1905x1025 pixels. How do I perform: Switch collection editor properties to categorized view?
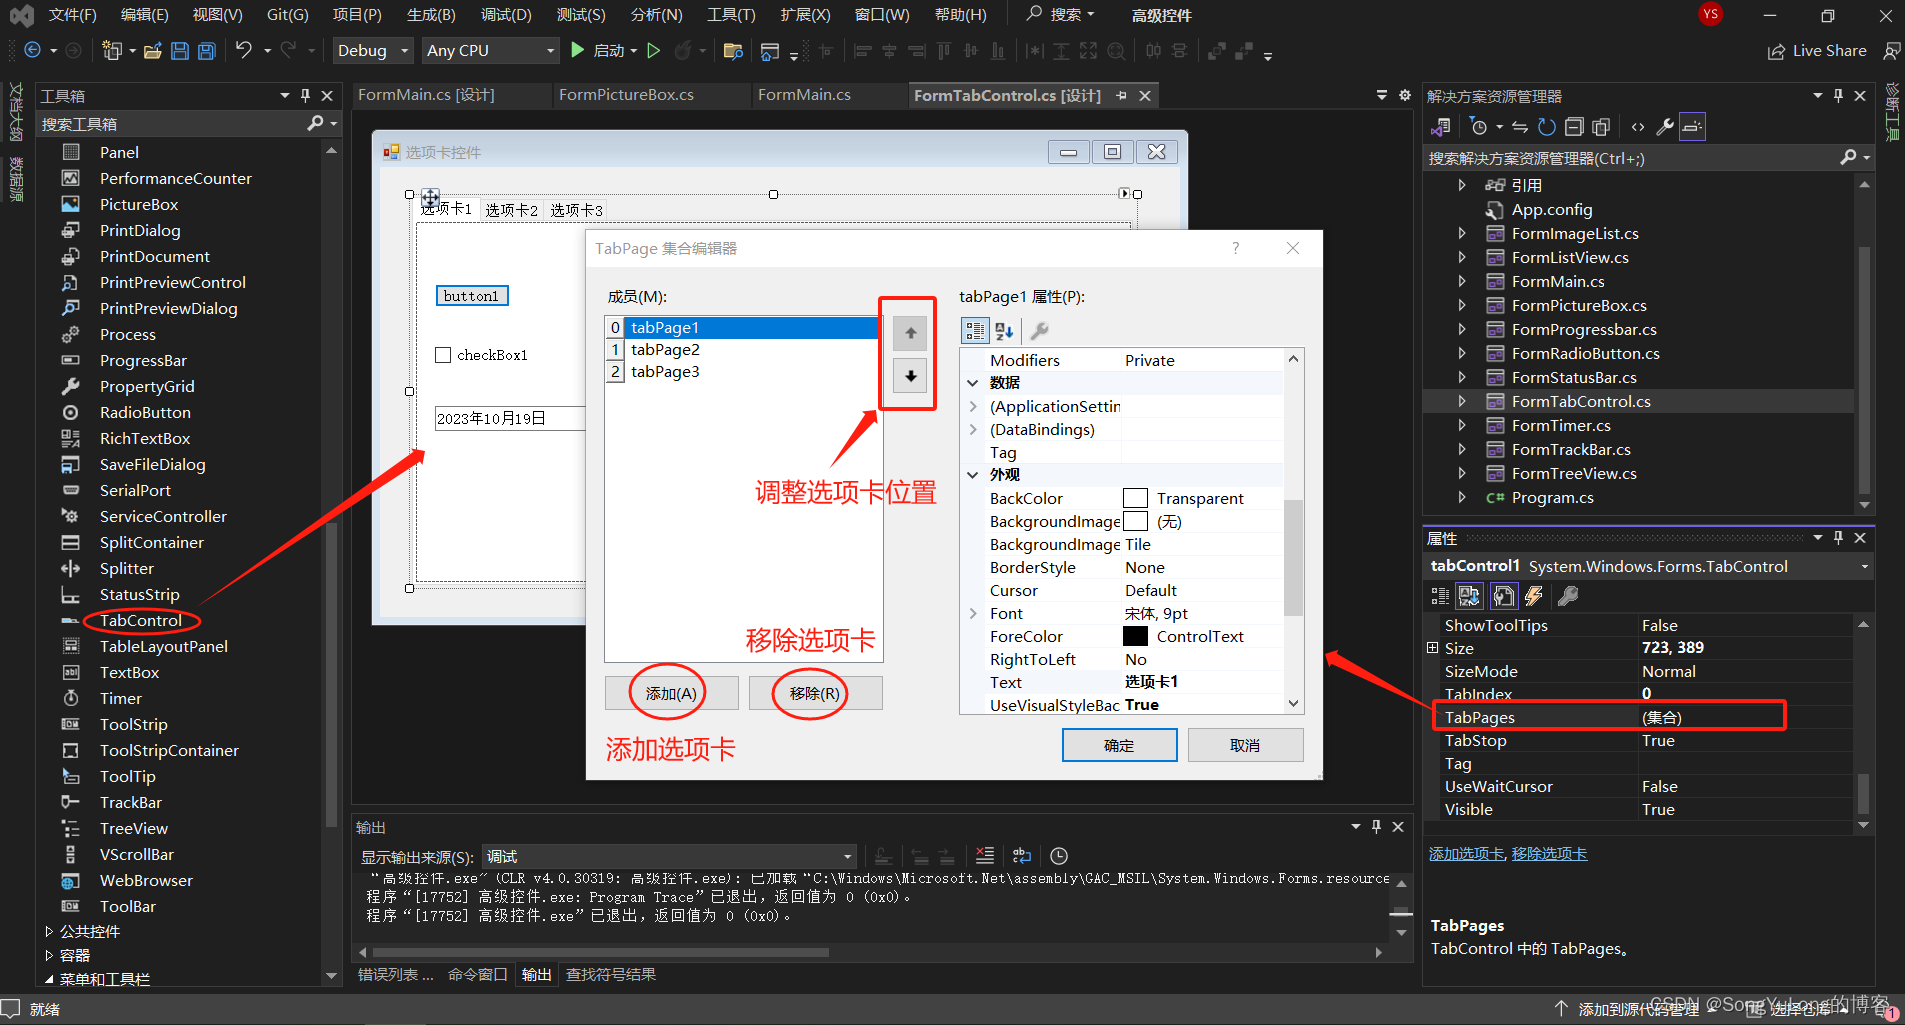975,331
